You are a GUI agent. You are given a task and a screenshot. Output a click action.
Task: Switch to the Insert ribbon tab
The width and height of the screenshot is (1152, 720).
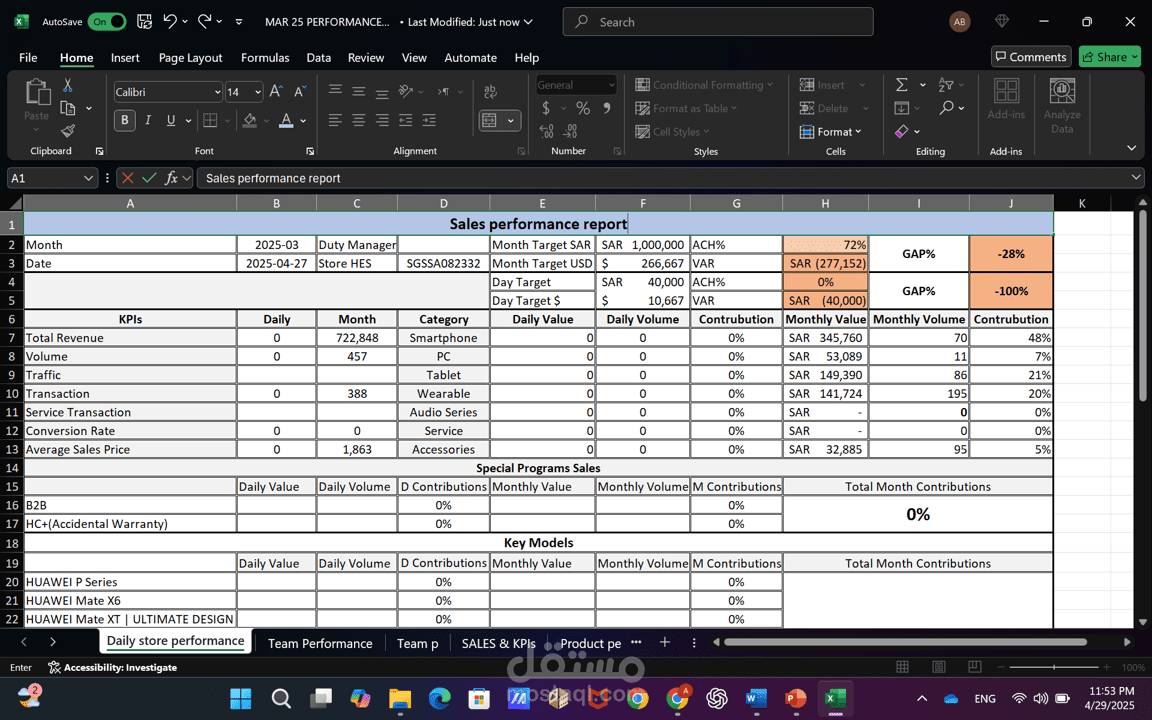(125, 57)
